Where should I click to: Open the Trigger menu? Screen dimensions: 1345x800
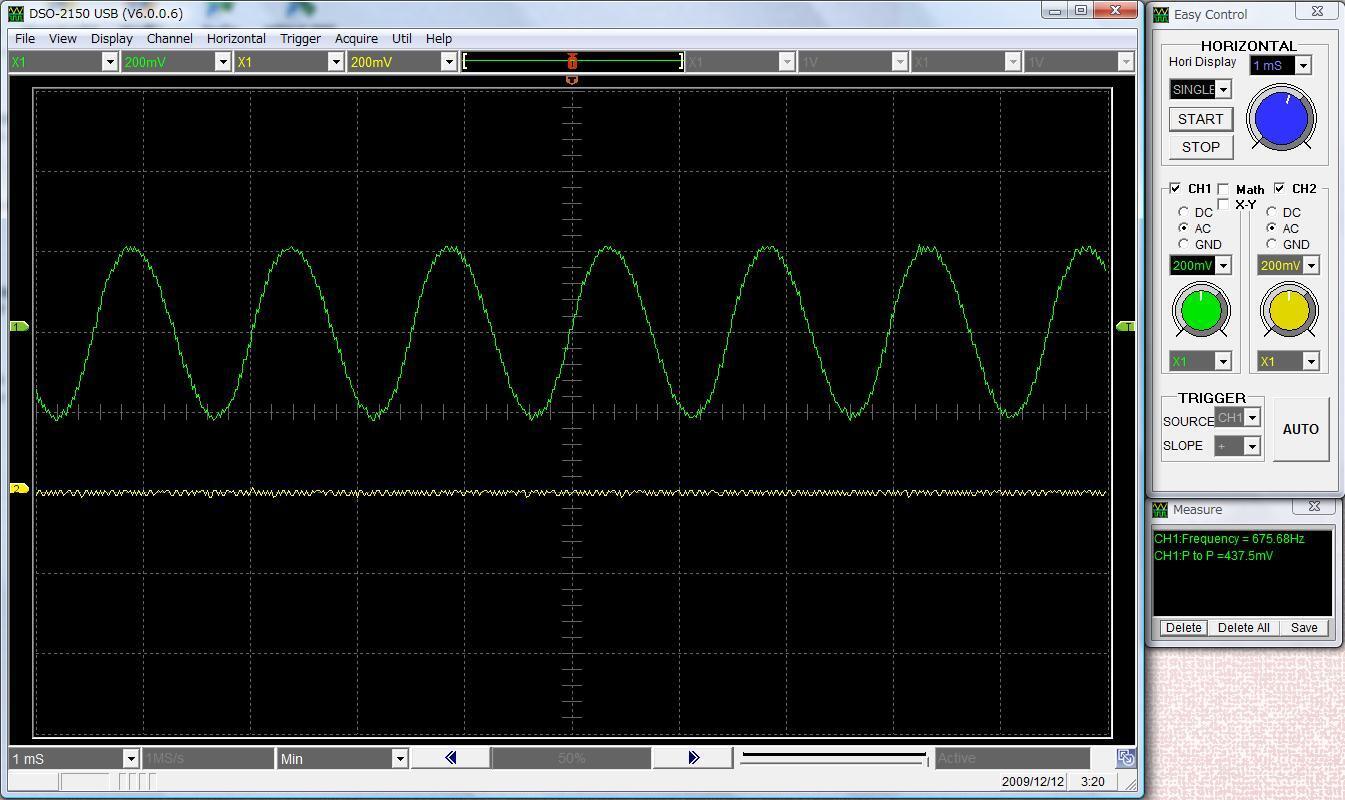[x=300, y=38]
